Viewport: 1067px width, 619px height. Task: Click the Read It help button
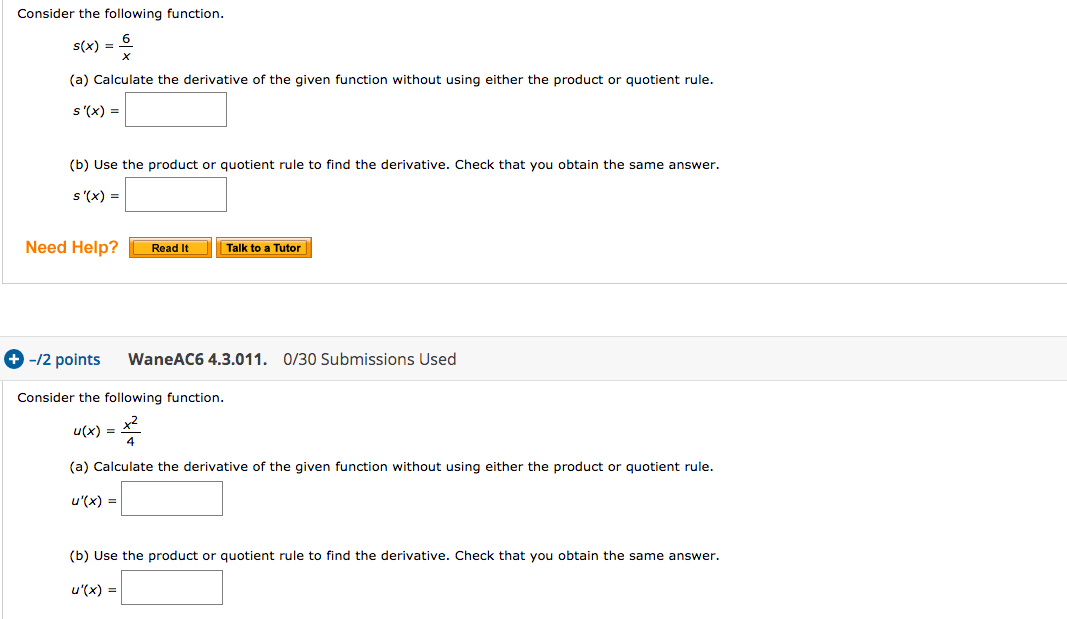point(170,248)
